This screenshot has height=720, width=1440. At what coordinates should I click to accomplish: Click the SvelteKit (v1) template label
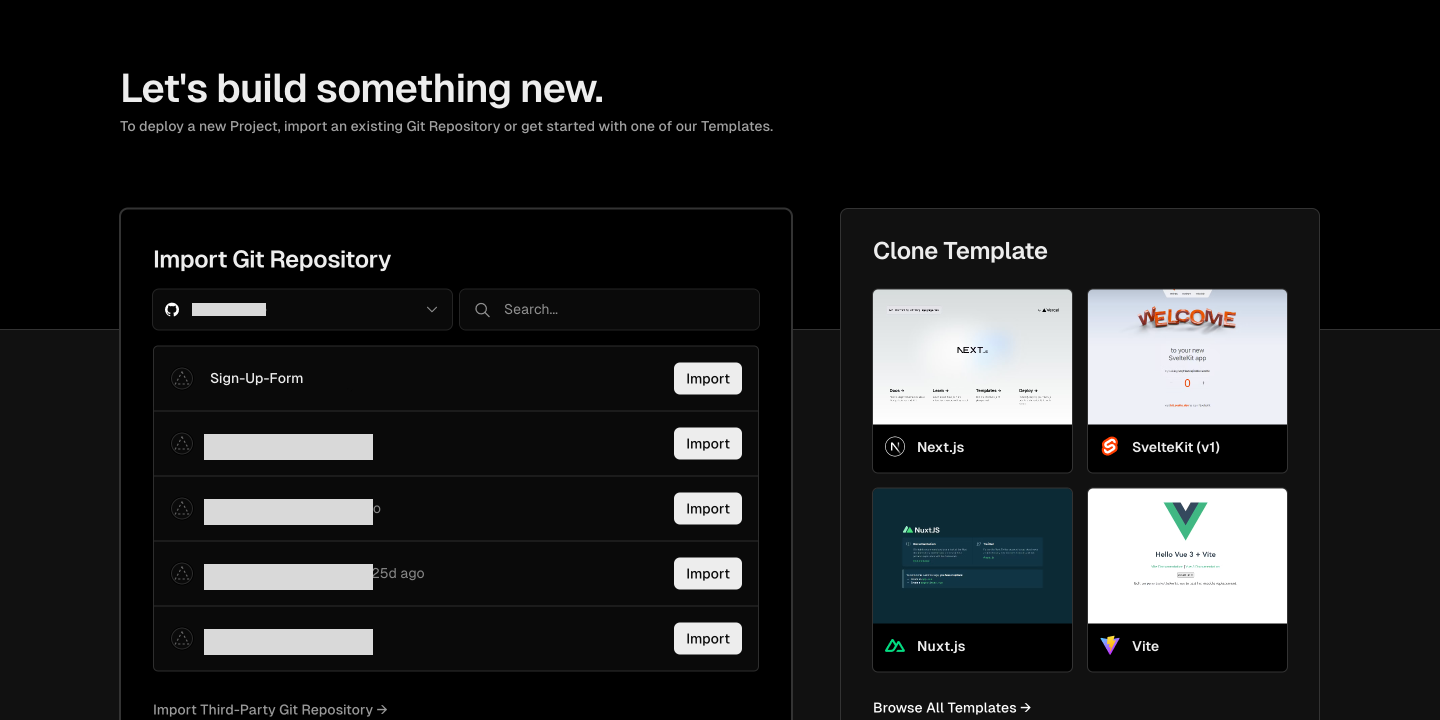pos(1176,447)
